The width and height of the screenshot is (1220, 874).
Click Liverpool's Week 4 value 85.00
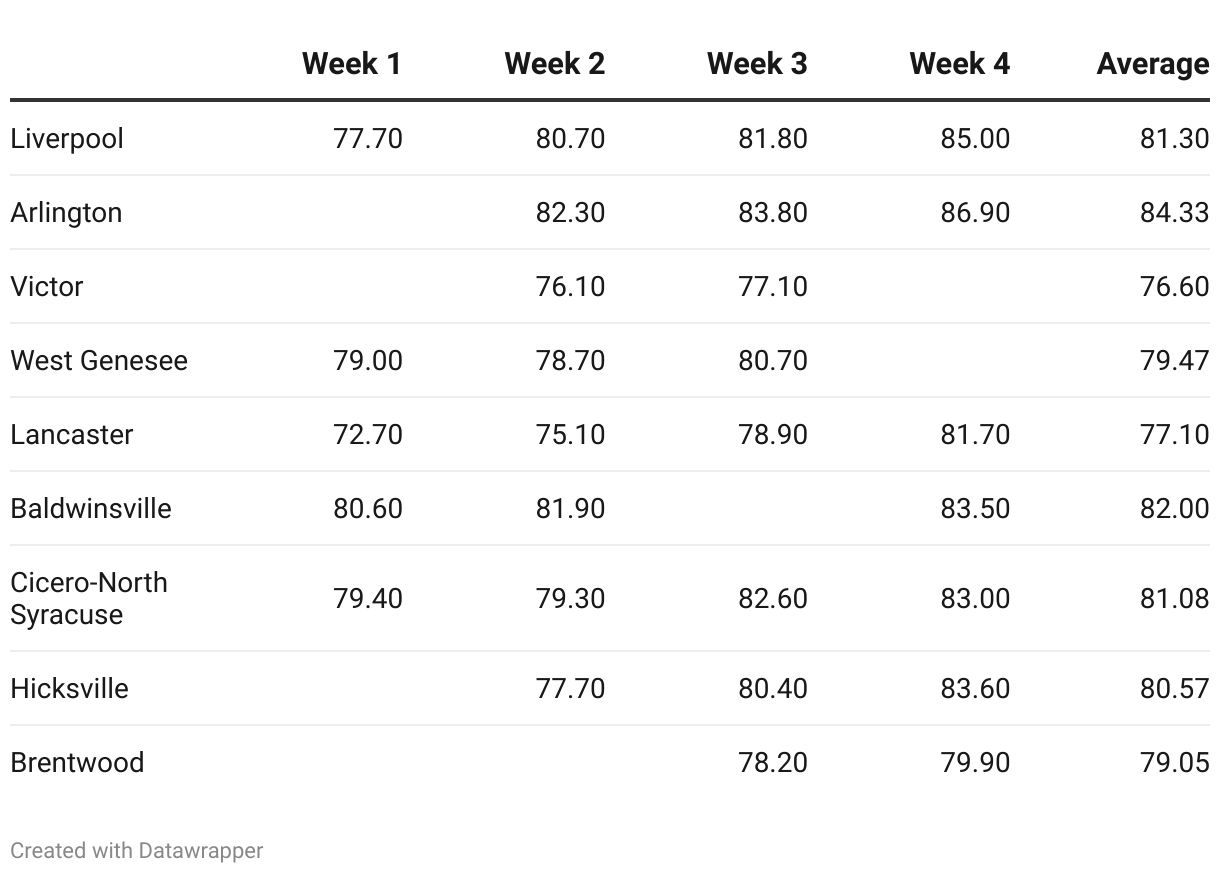pyautogui.click(x=975, y=138)
